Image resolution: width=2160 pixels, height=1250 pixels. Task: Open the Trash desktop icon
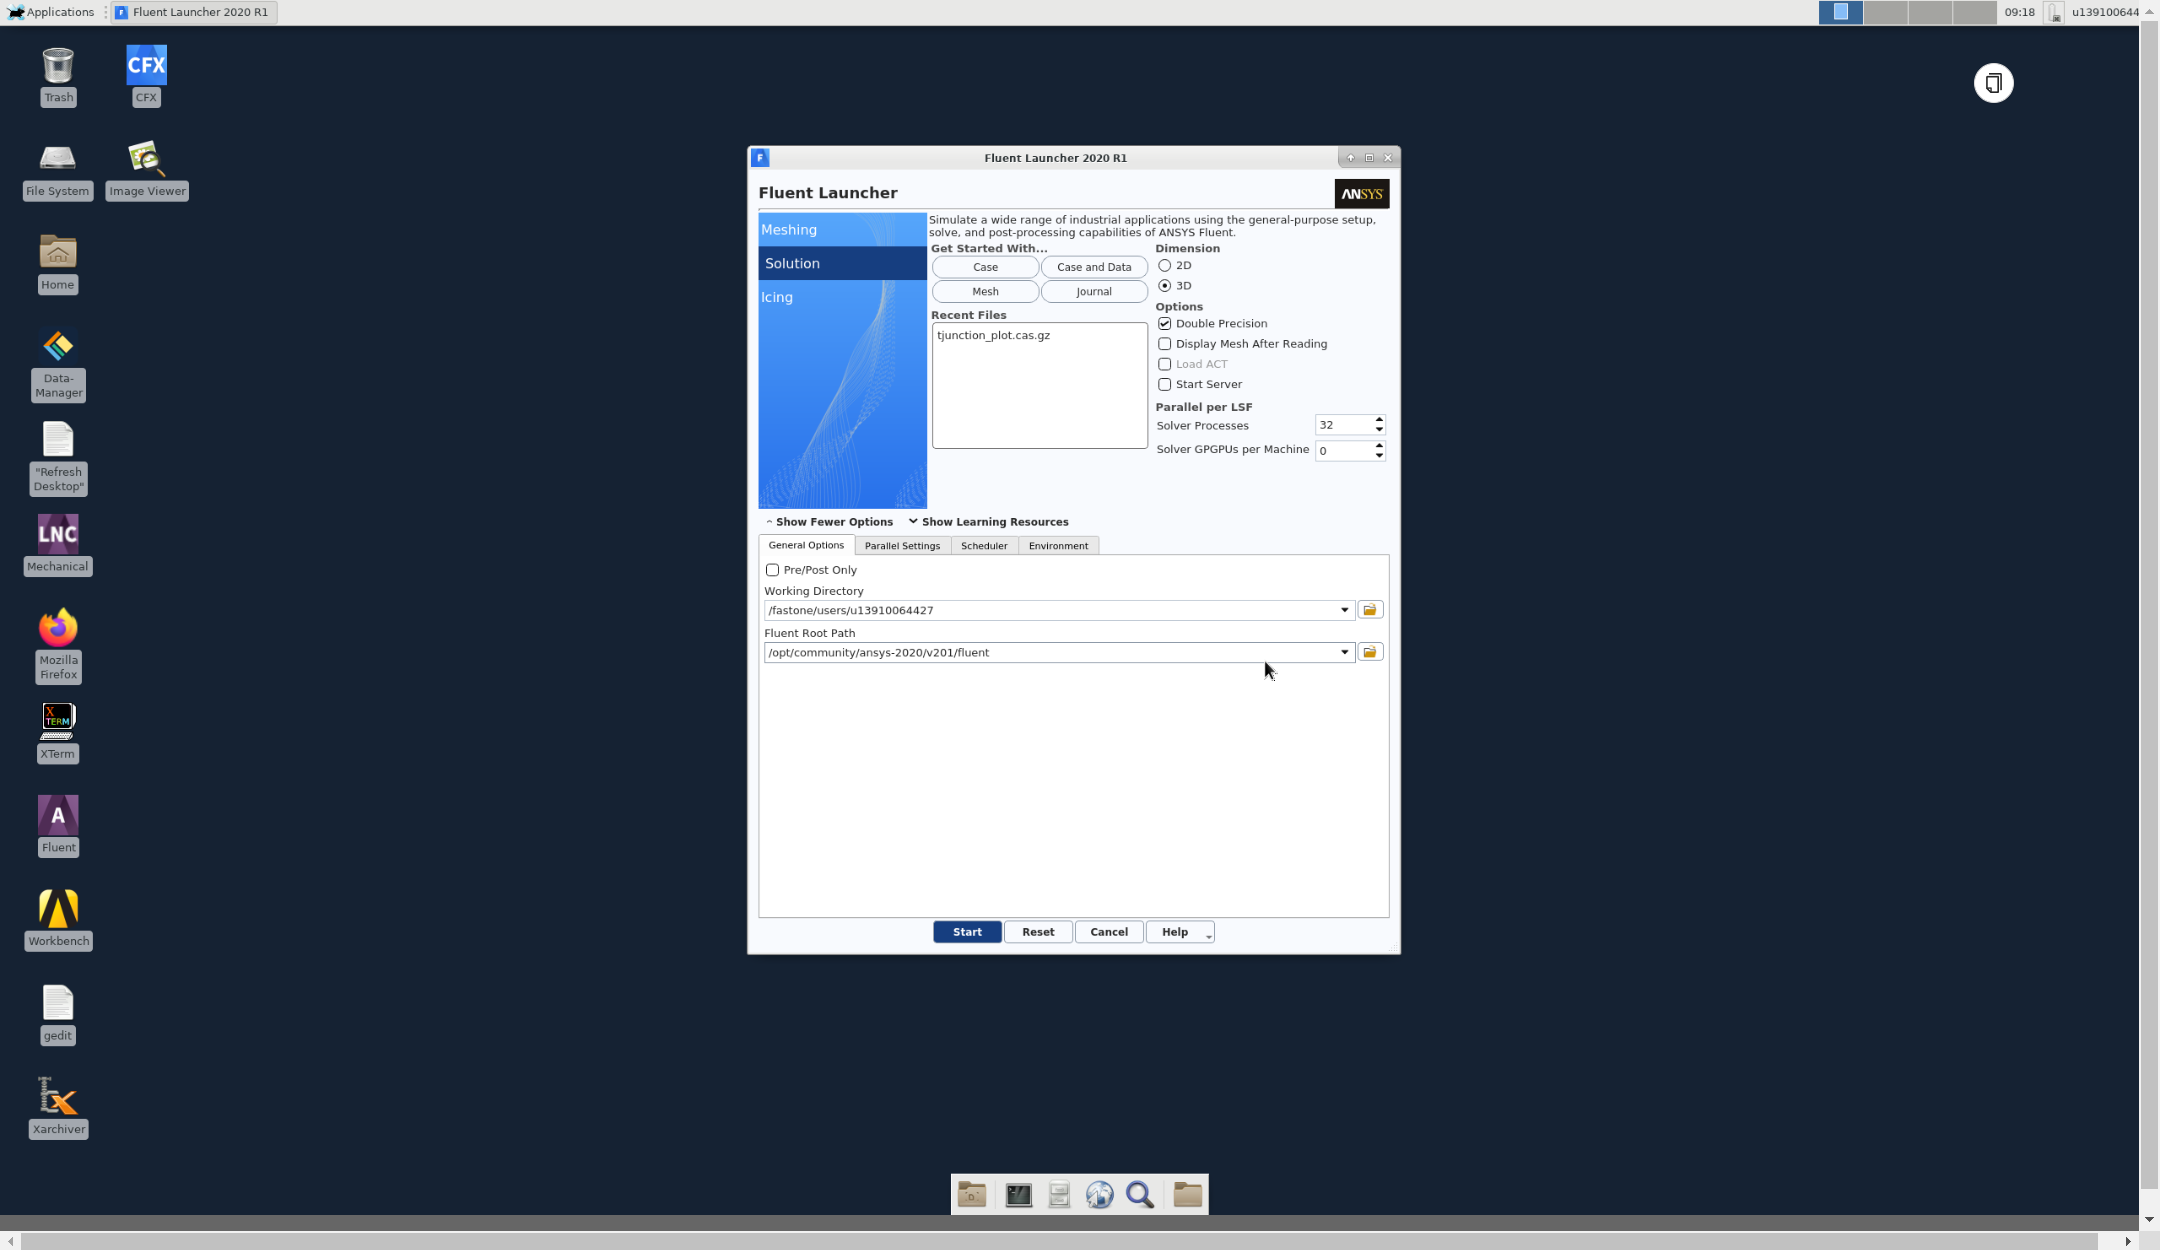tap(58, 75)
